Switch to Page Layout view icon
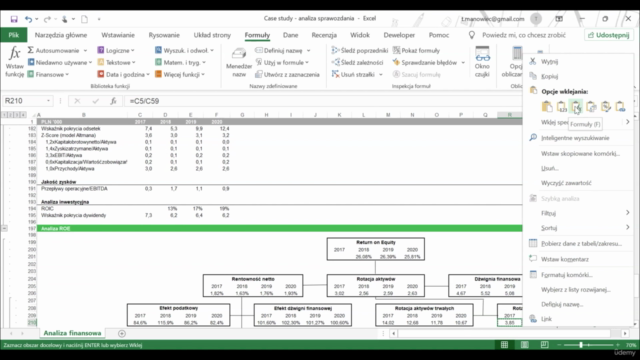640x360 pixels. 524,345
